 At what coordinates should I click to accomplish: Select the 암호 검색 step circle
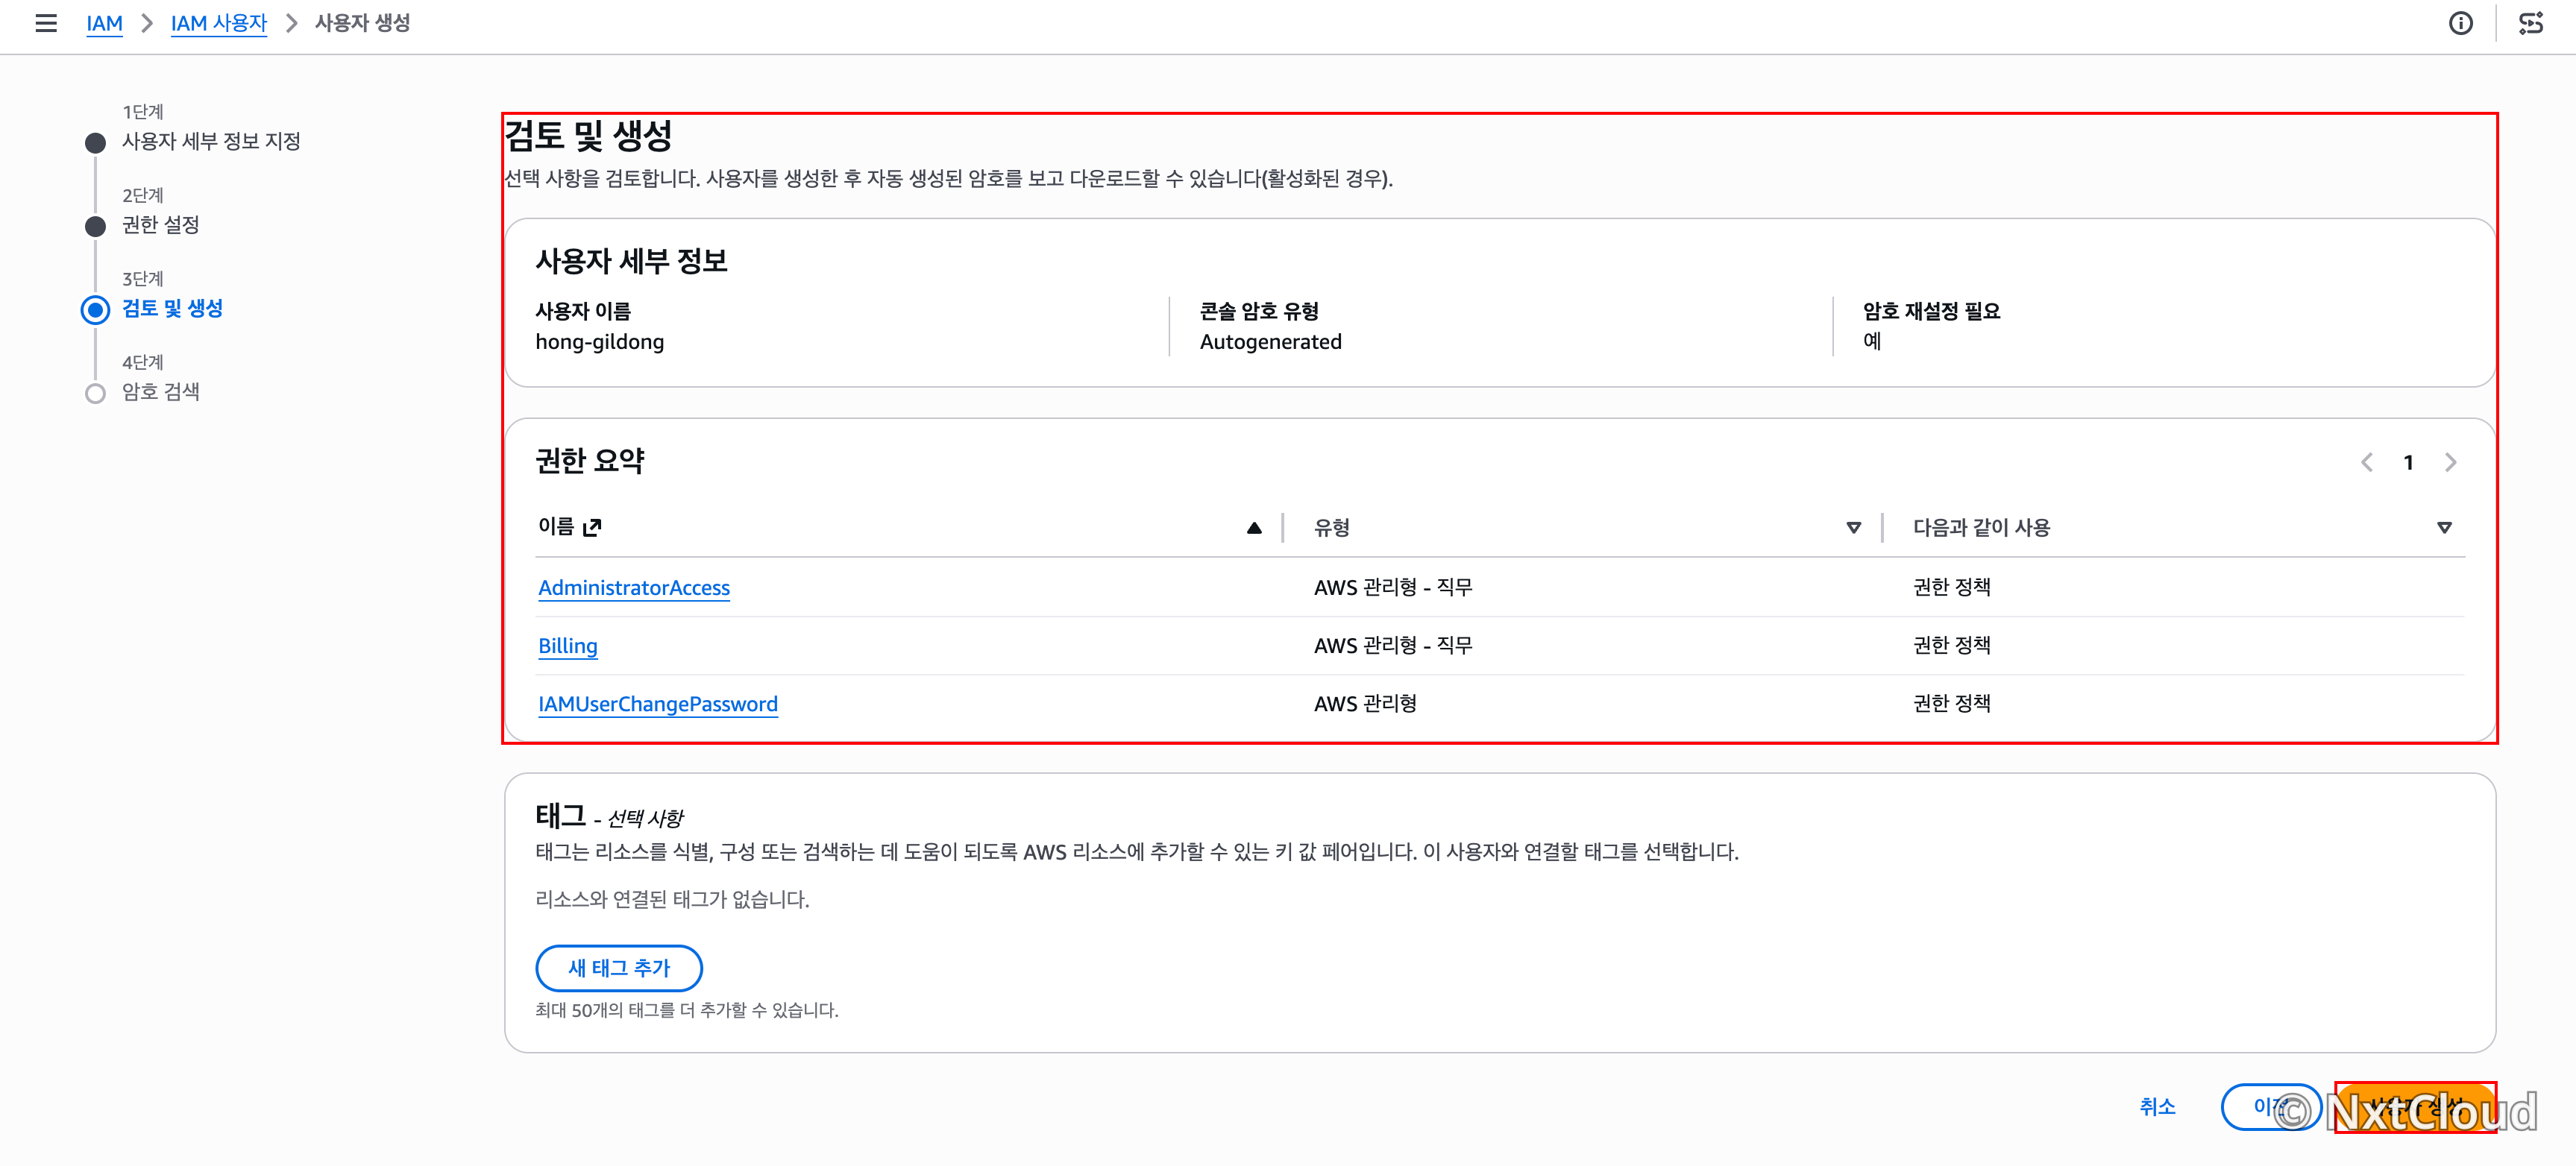coord(95,393)
